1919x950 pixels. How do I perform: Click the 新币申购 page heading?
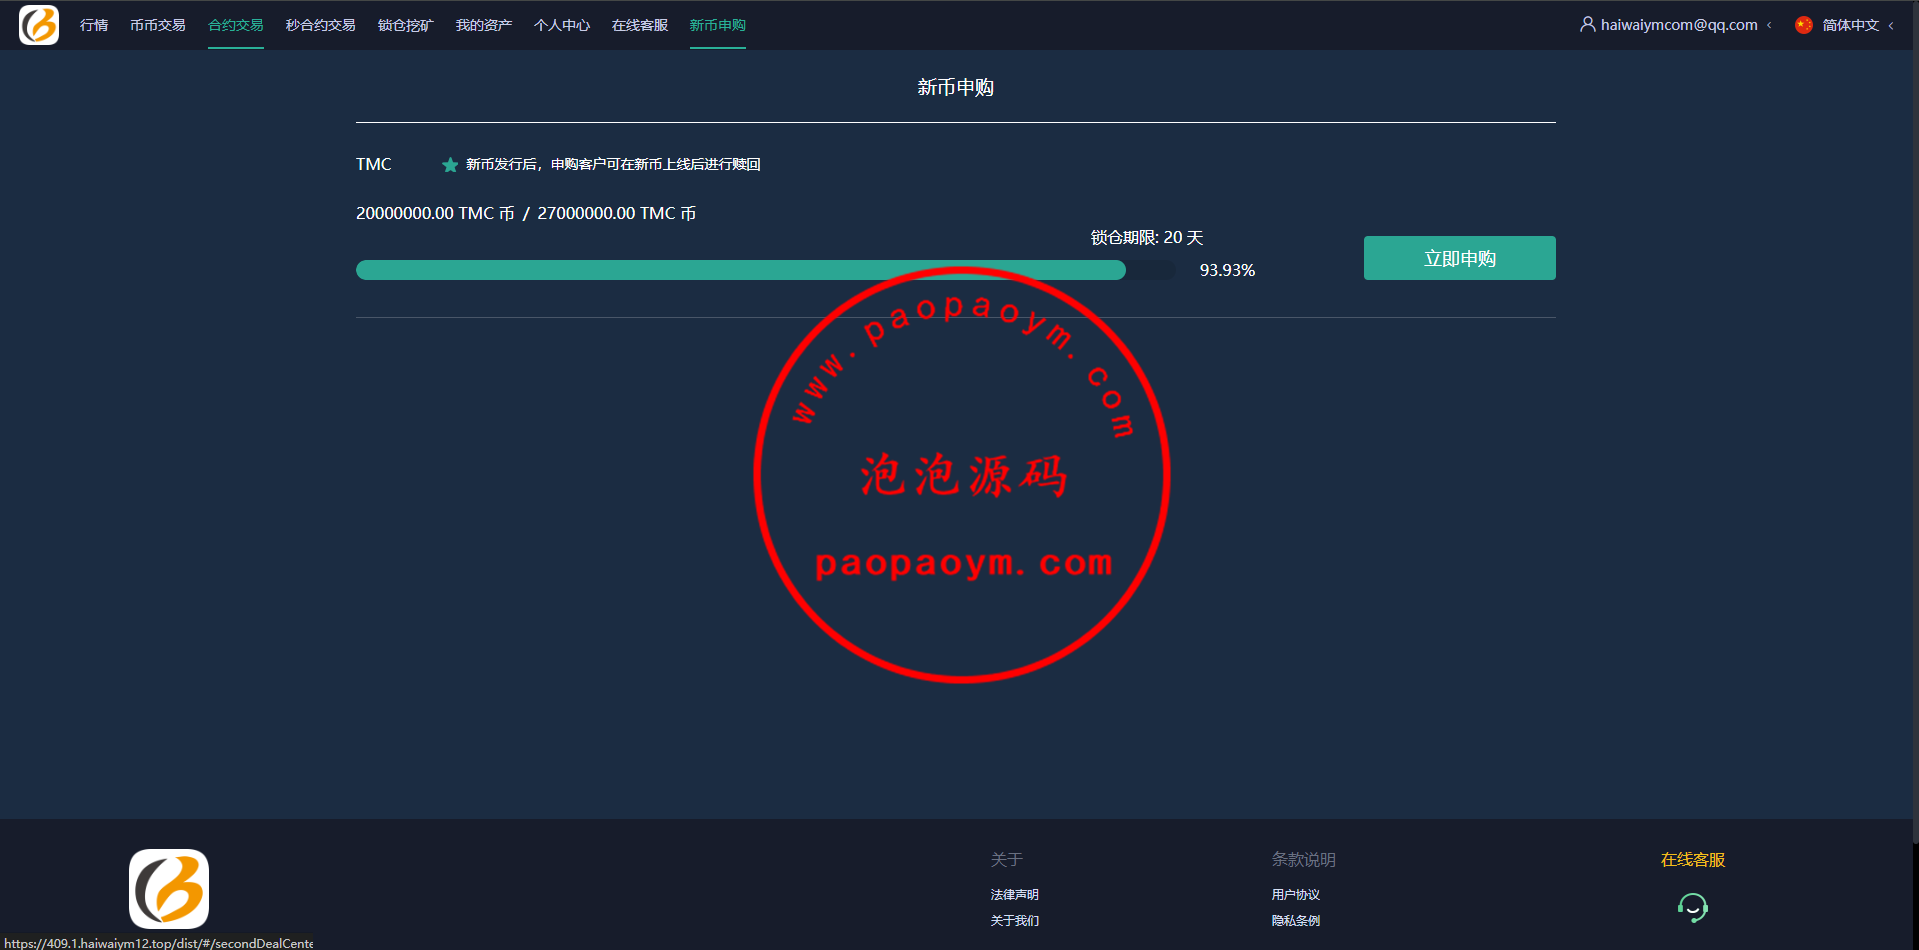coord(956,88)
